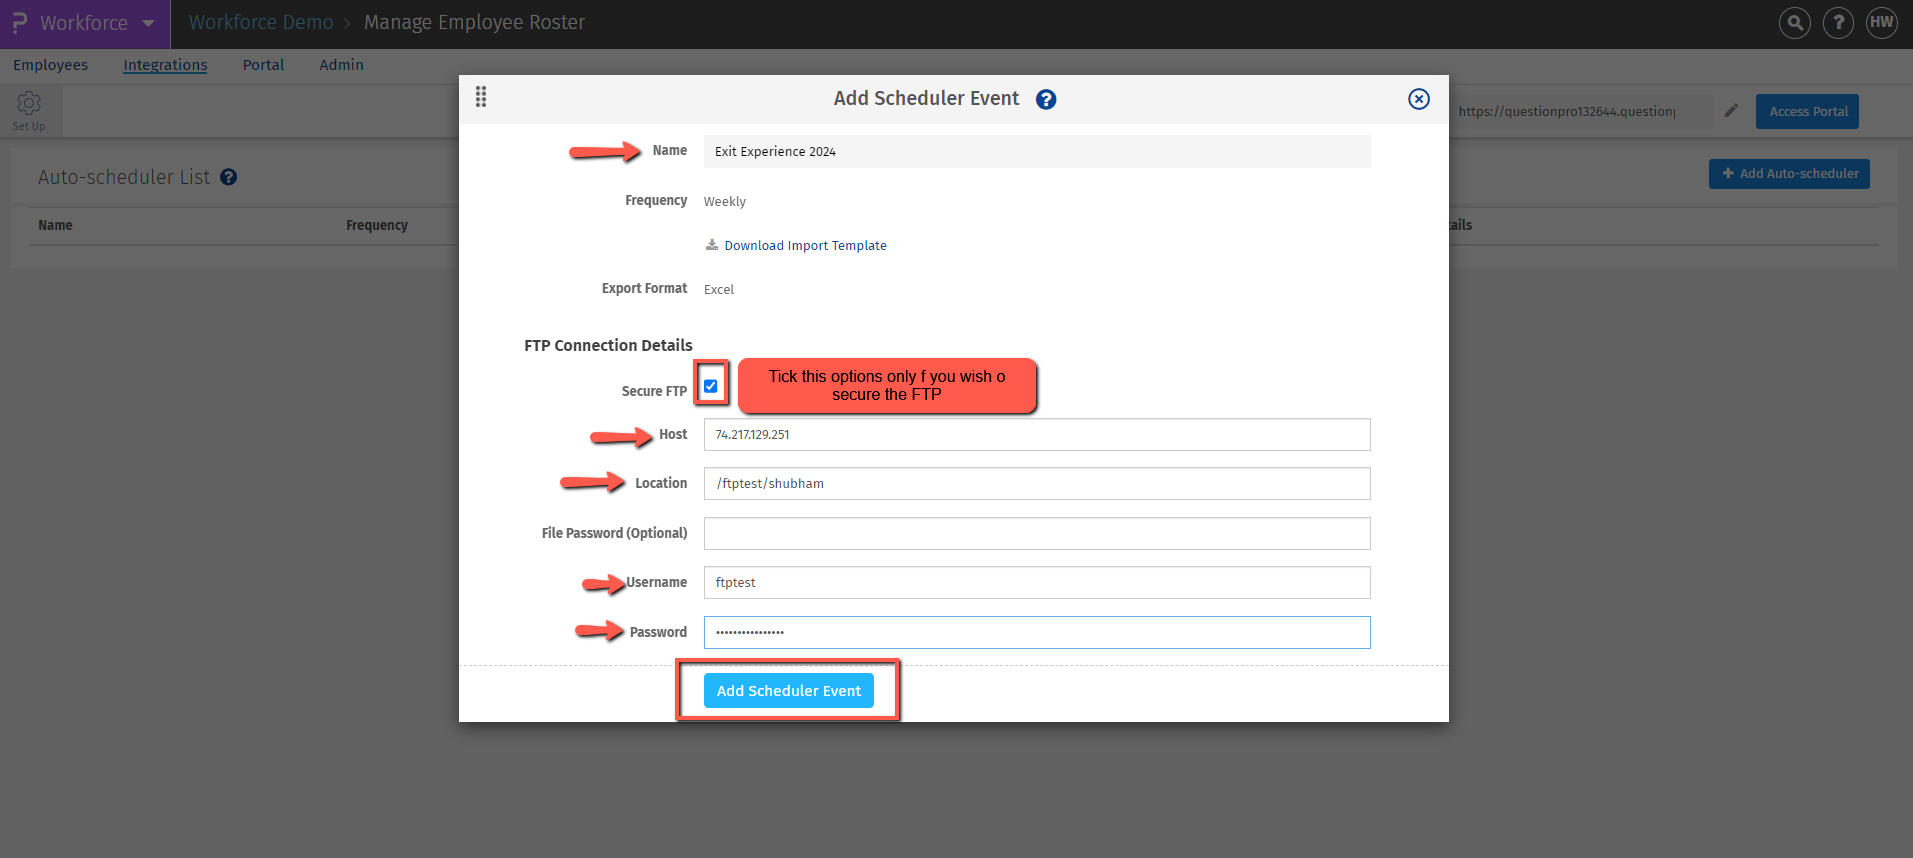Open the HW user profile avatar
Viewport: 1913px width, 858px height.
click(x=1881, y=23)
